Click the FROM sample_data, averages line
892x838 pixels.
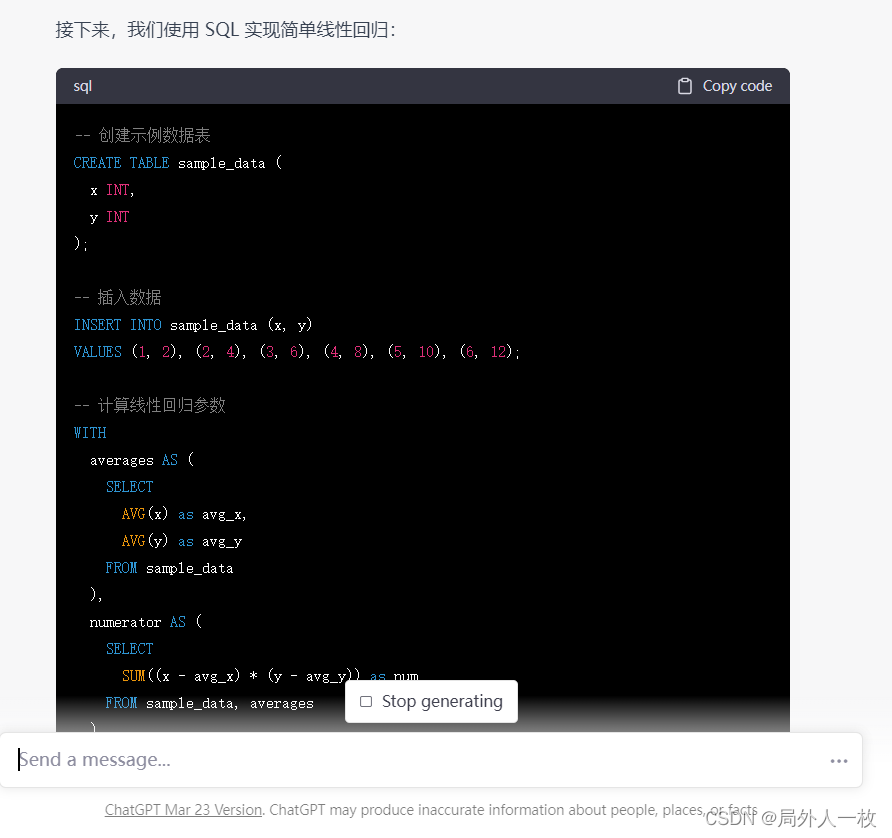click(209, 703)
